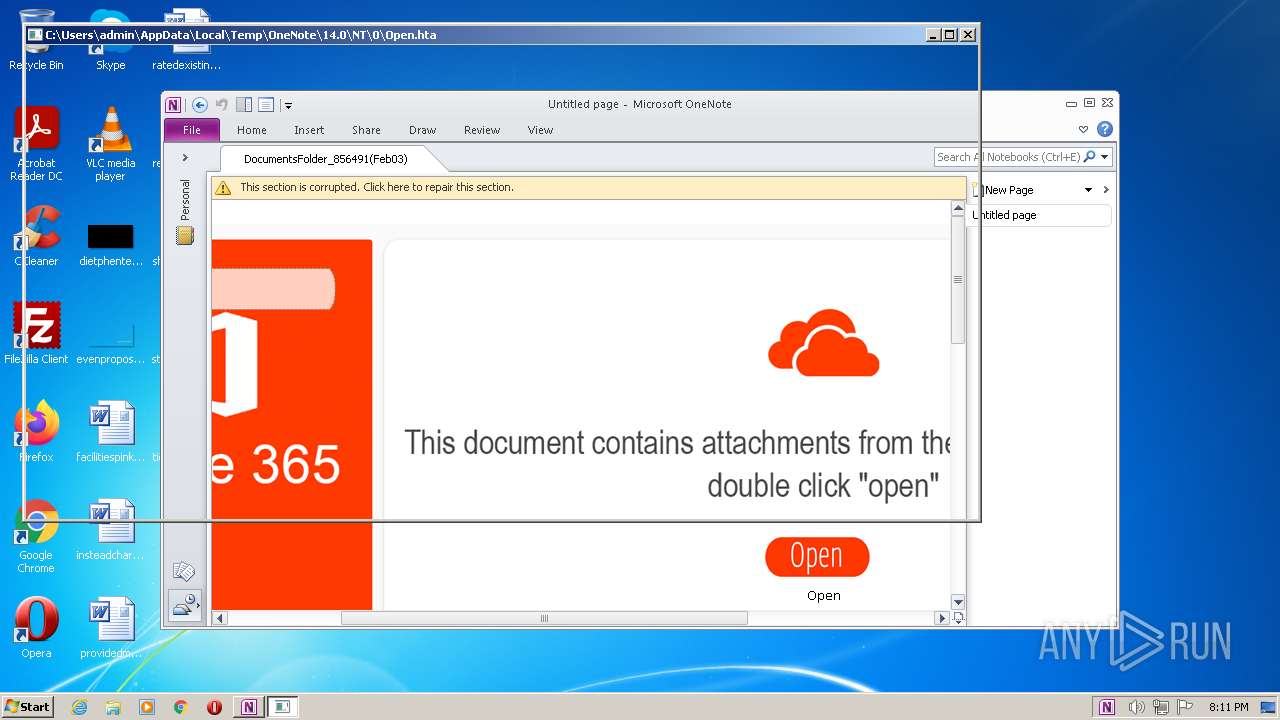Open Google Chrome desktop icon
Viewport: 1280px width, 720px height.
36,536
